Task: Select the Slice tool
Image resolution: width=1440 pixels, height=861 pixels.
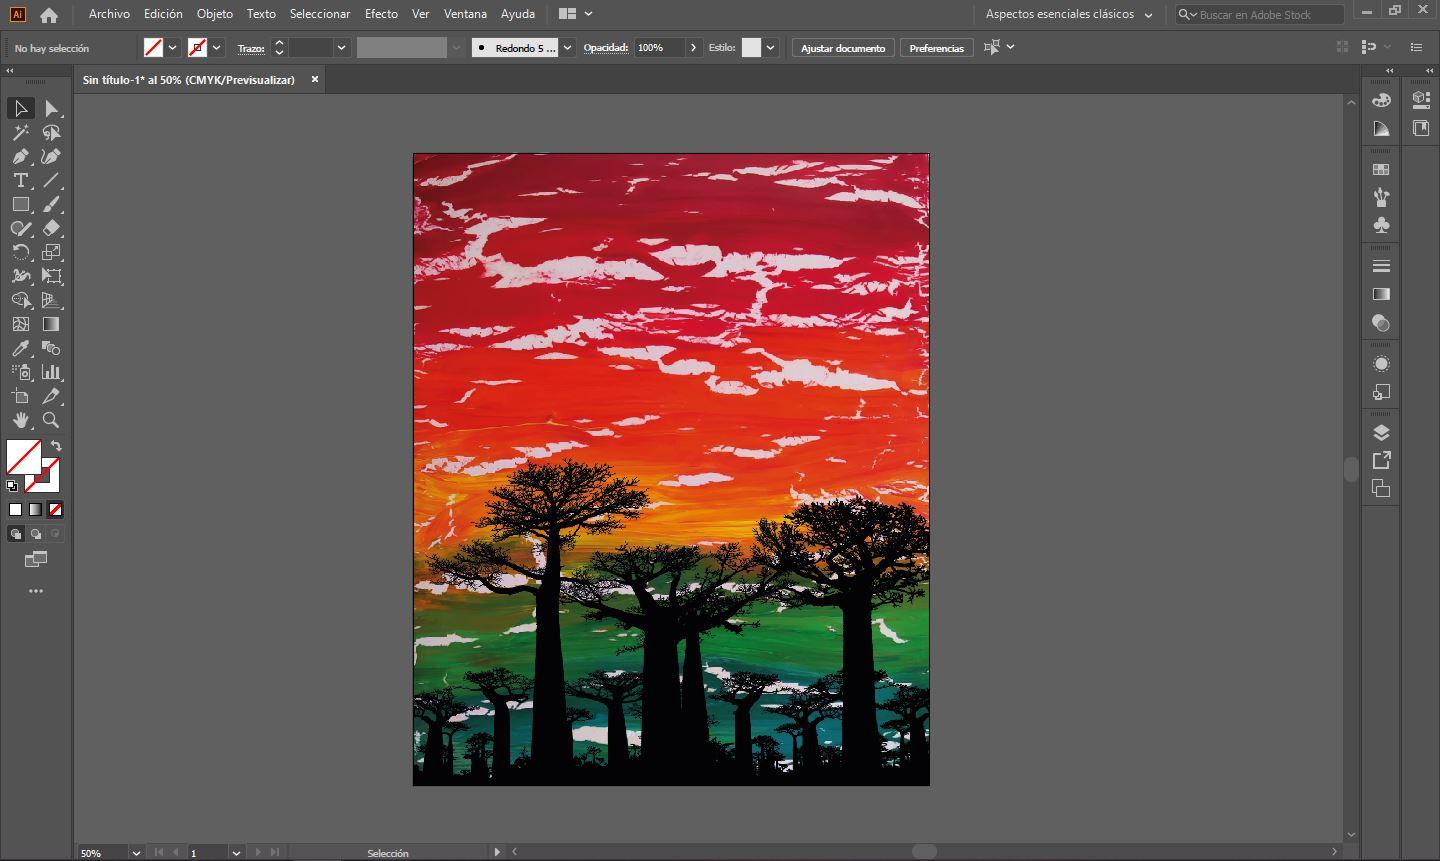Action: [51, 396]
